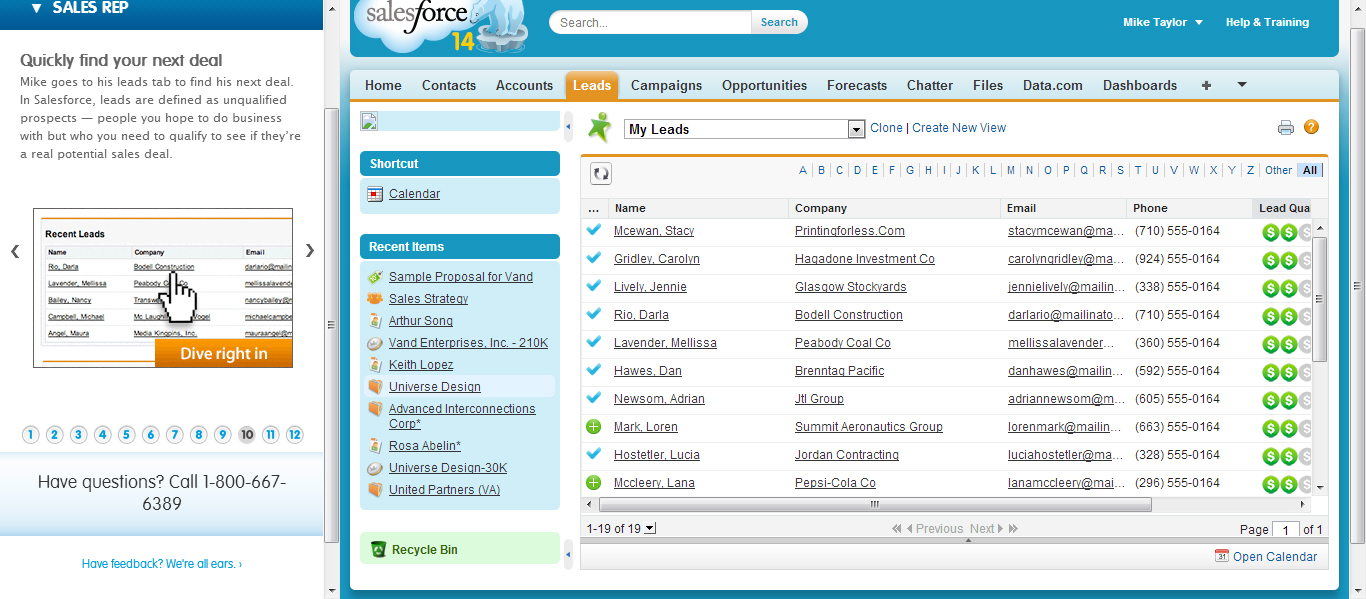The width and height of the screenshot is (1366, 599).
Task: Click blue checkmark next to Mcewan, Stacy
Action: pyautogui.click(x=594, y=231)
